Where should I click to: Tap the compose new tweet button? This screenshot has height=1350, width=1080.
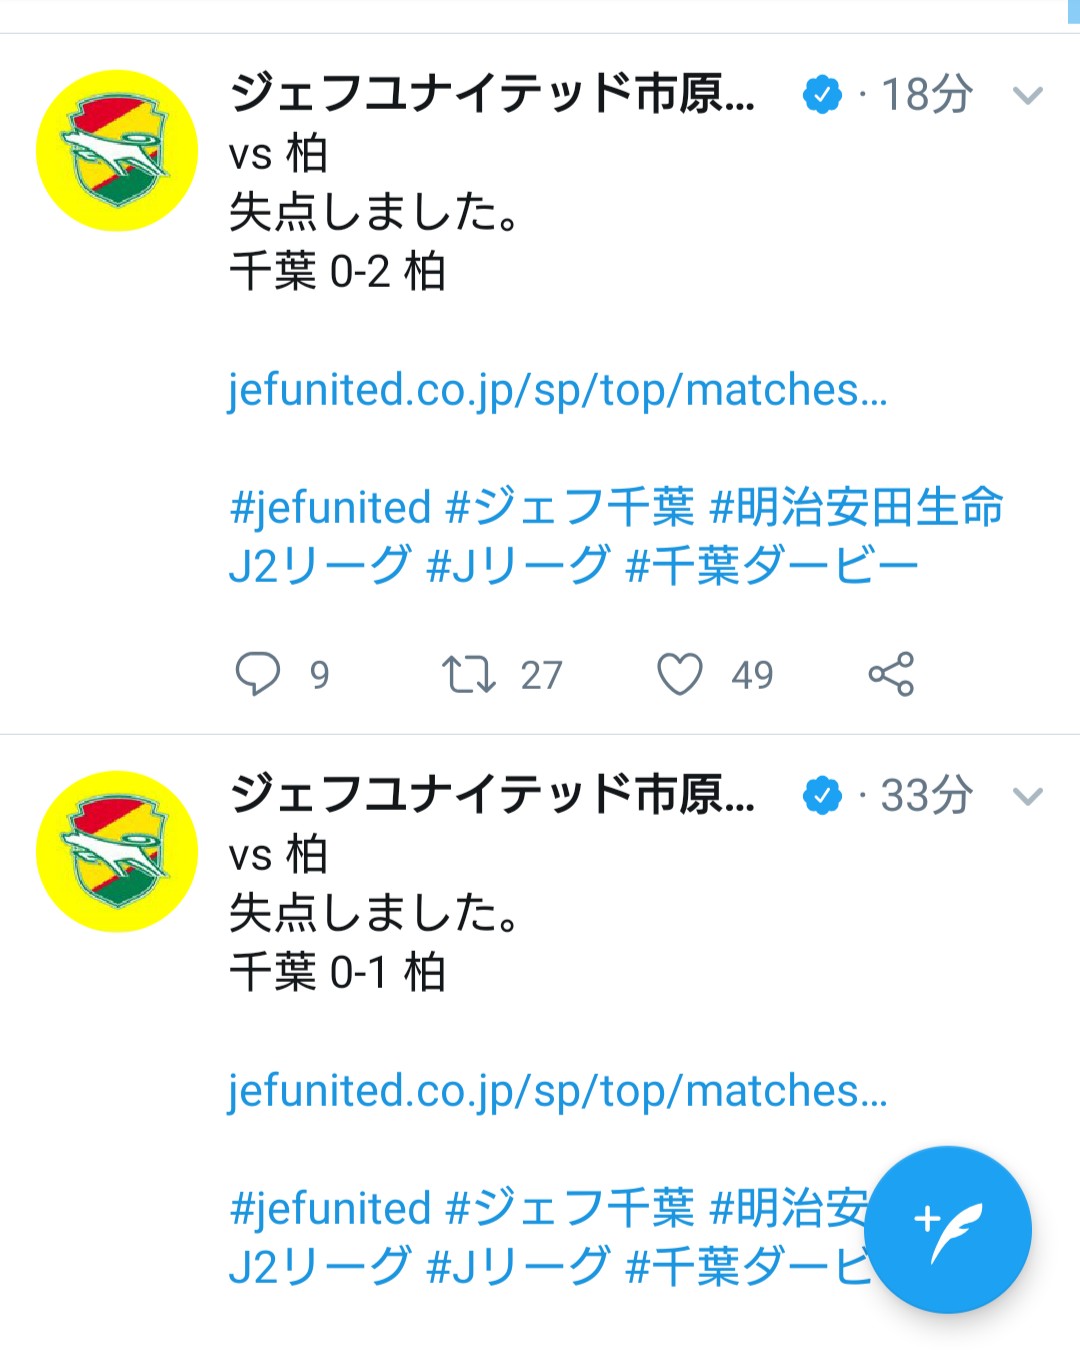[x=947, y=1229]
